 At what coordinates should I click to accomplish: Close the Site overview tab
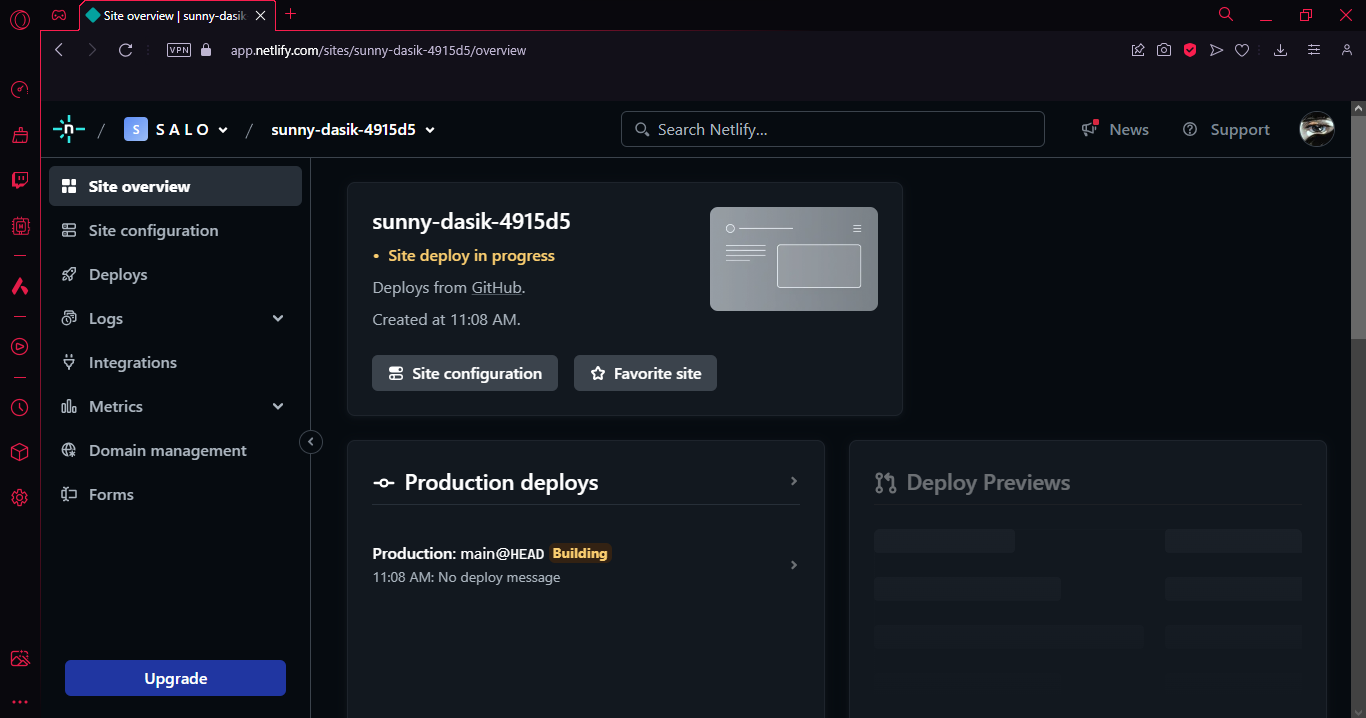click(x=261, y=15)
